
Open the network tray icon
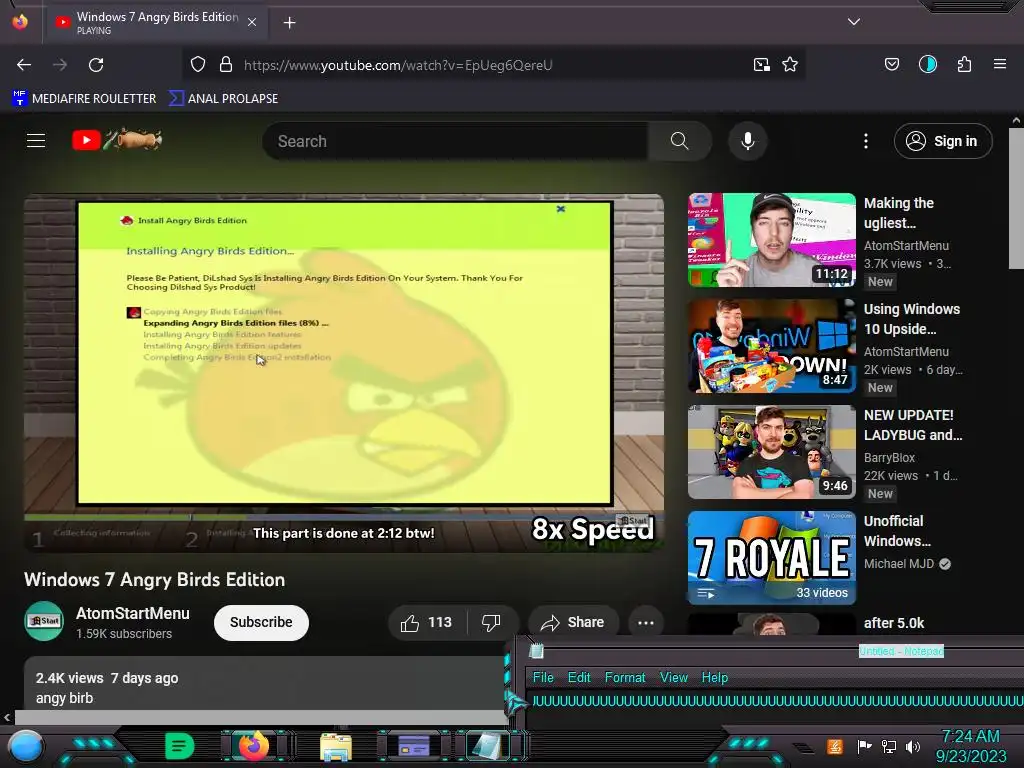pyautogui.click(x=889, y=746)
